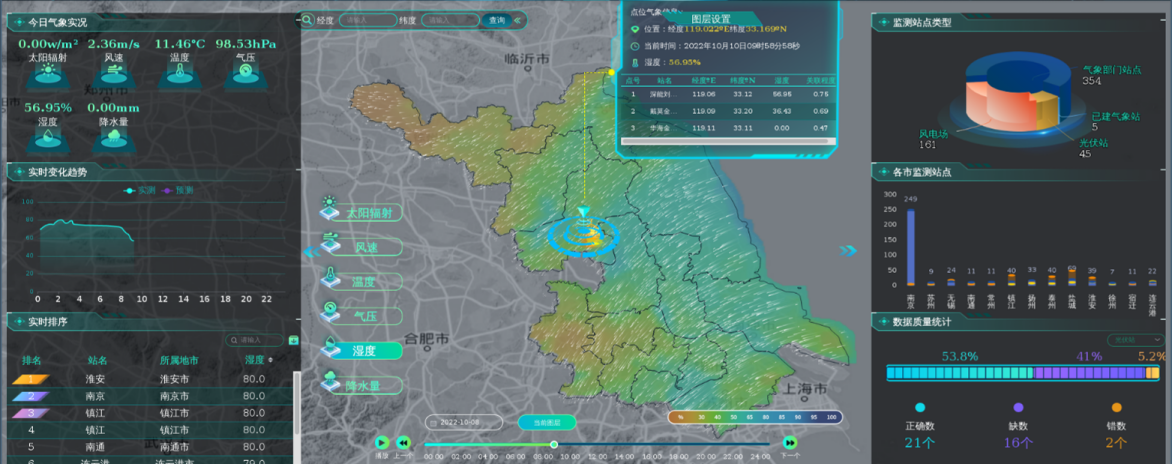Screen dimensions: 1172x464
Task: Advance to next step with 下一个
Action: 790,443
